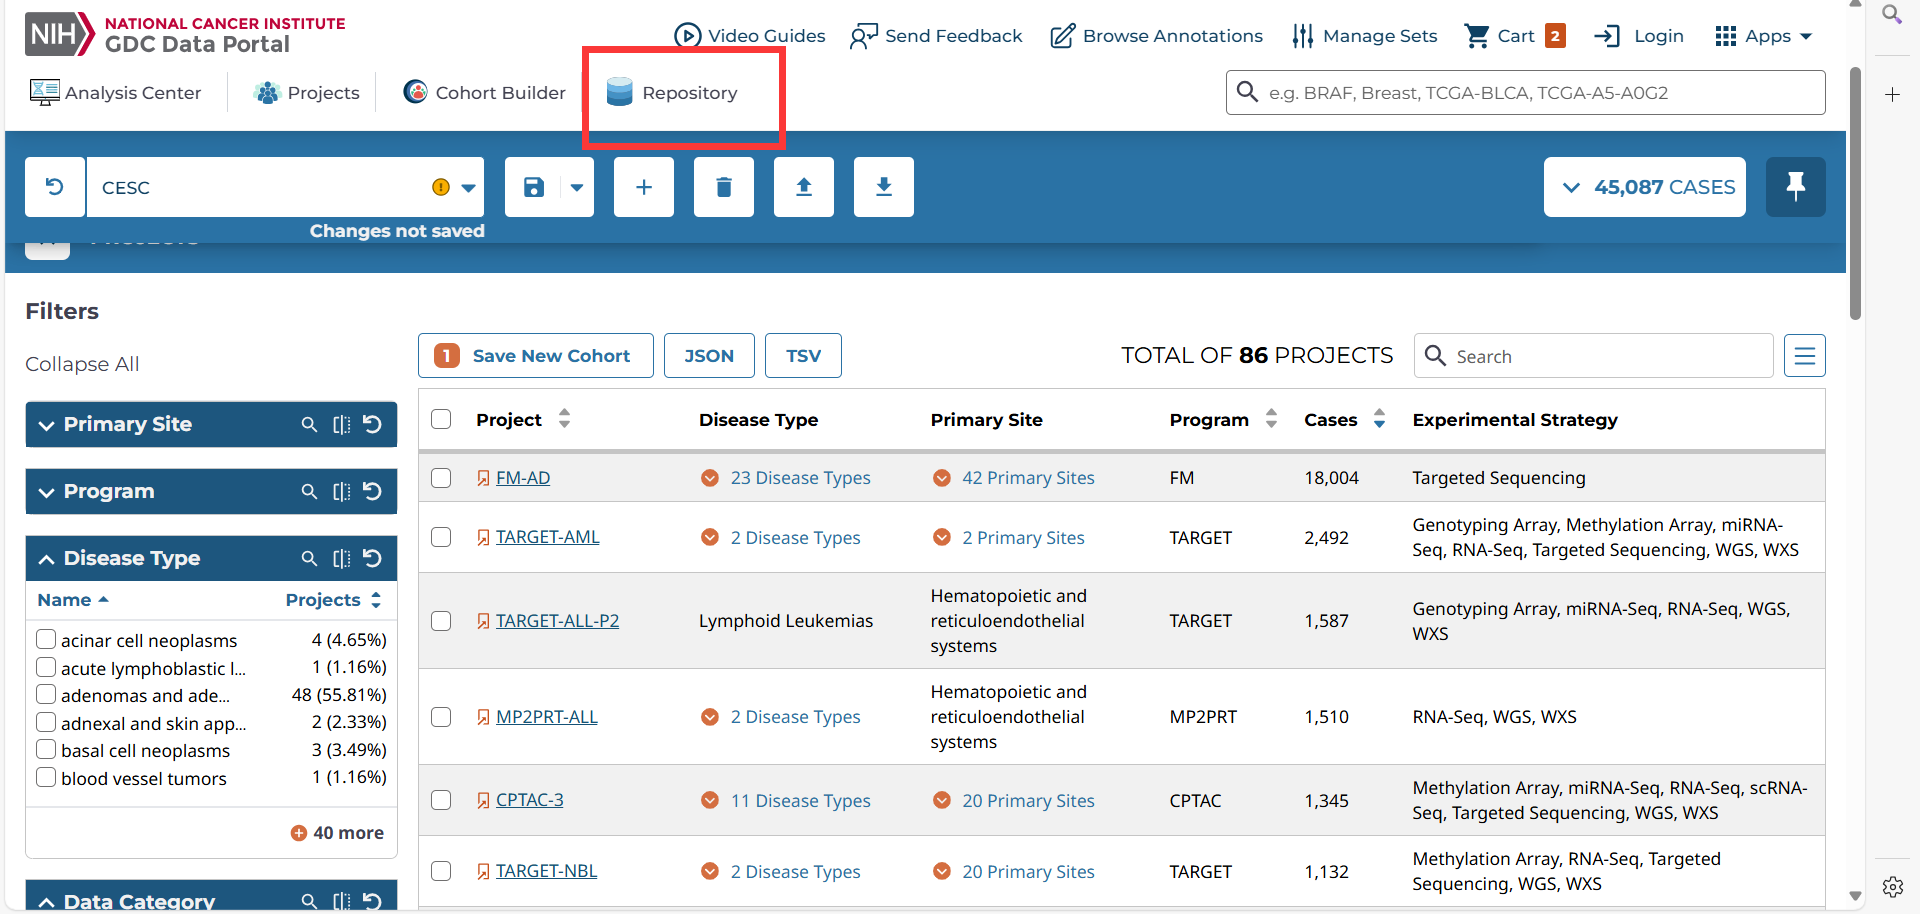Click browser sidebar plus icon
Image resolution: width=1920 pixels, height=914 pixels.
coord(1892,95)
